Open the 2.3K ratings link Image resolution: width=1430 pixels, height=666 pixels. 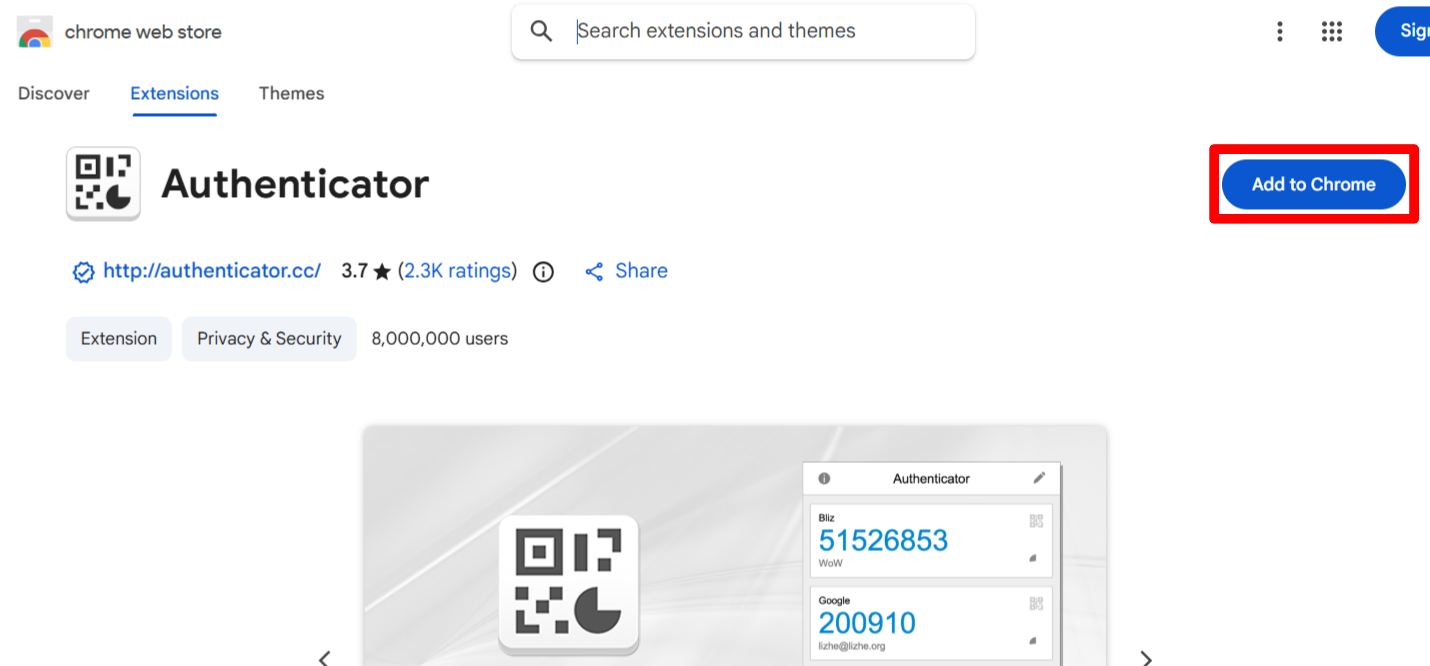[x=459, y=271]
